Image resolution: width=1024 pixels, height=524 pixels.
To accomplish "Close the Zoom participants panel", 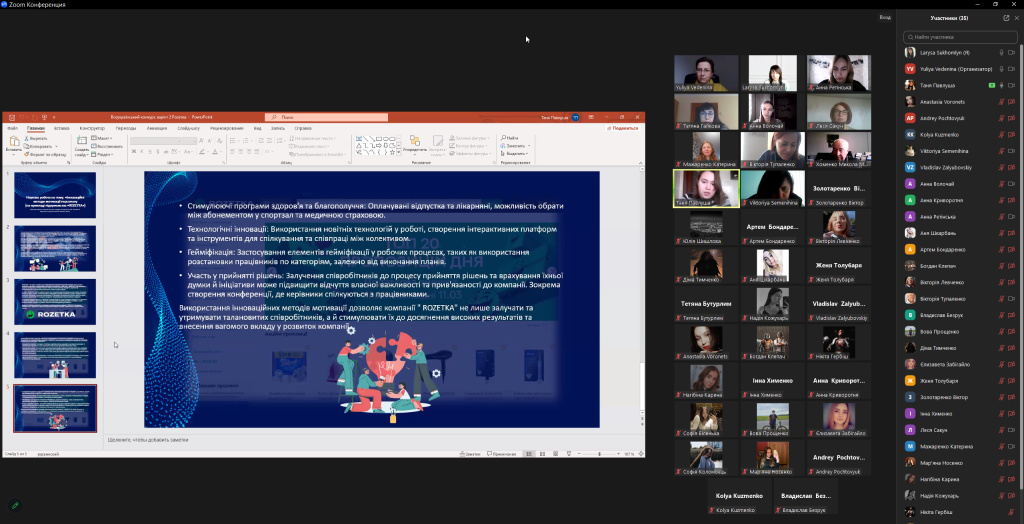I will click(x=1016, y=18).
